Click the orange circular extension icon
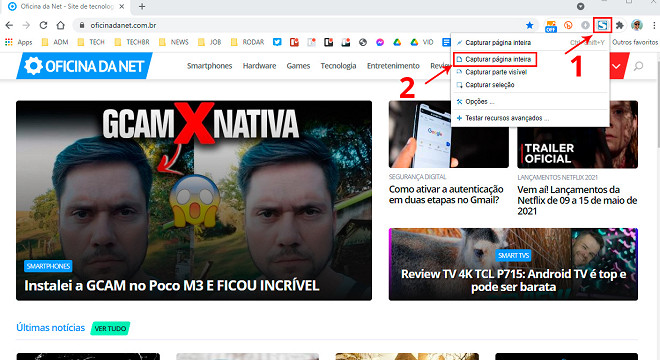Viewport: 660px width, 360px height. click(x=568, y=25)
